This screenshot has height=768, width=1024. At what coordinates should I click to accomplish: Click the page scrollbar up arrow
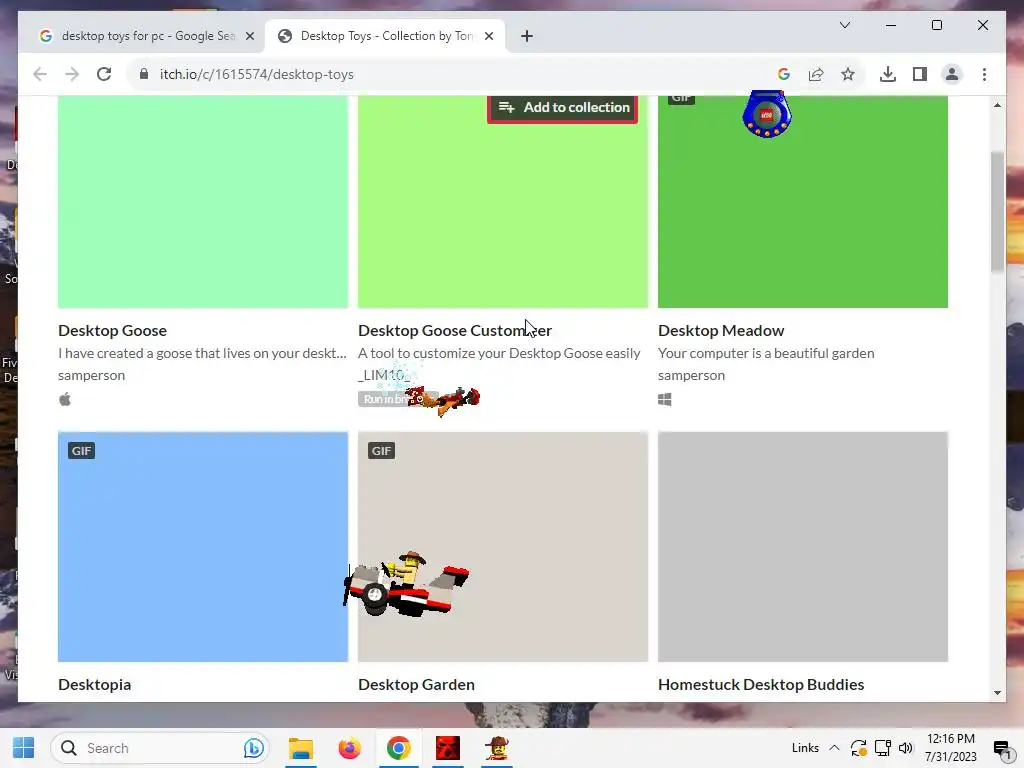997,104
